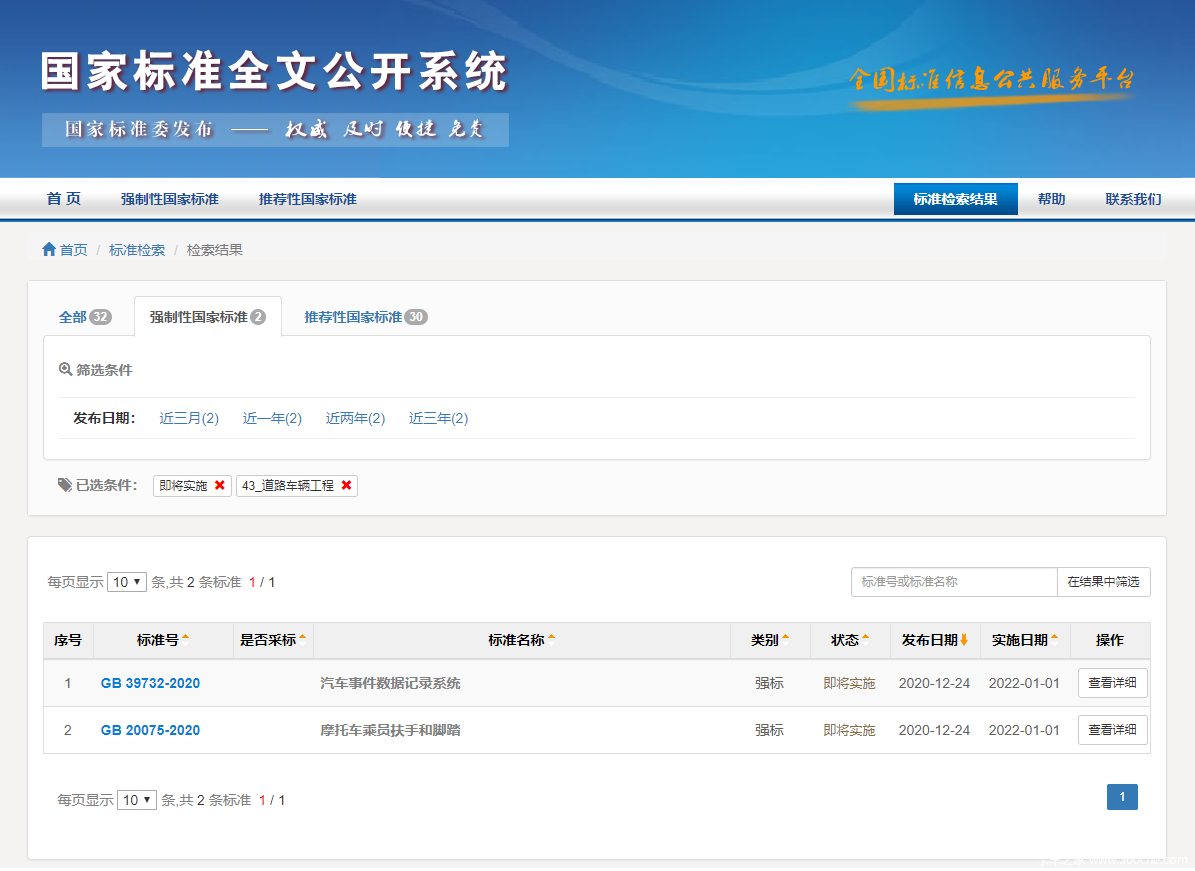The image size is (1195, 871).
Task: View details for GB 39732-2020
Action: pos(1112,683)
